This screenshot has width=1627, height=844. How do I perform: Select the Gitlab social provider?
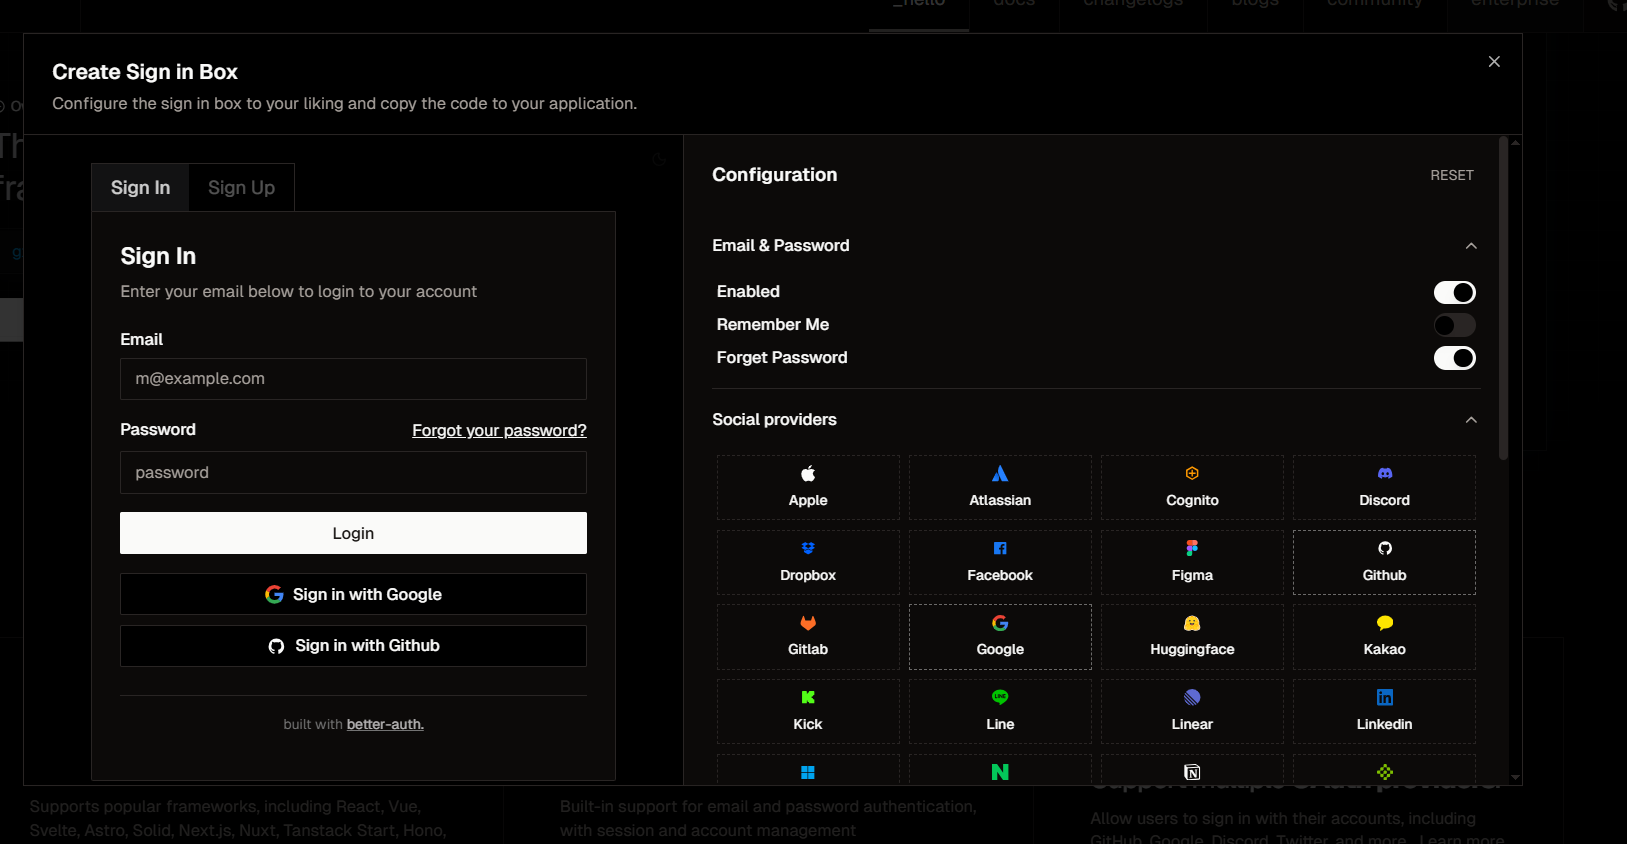808,637
